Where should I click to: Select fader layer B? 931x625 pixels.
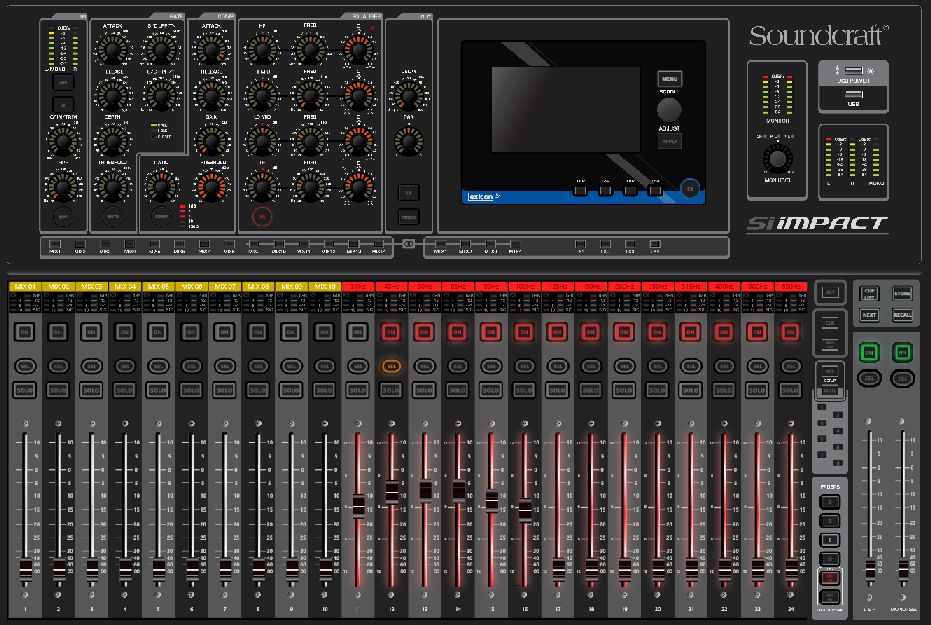tap(829, 521)
